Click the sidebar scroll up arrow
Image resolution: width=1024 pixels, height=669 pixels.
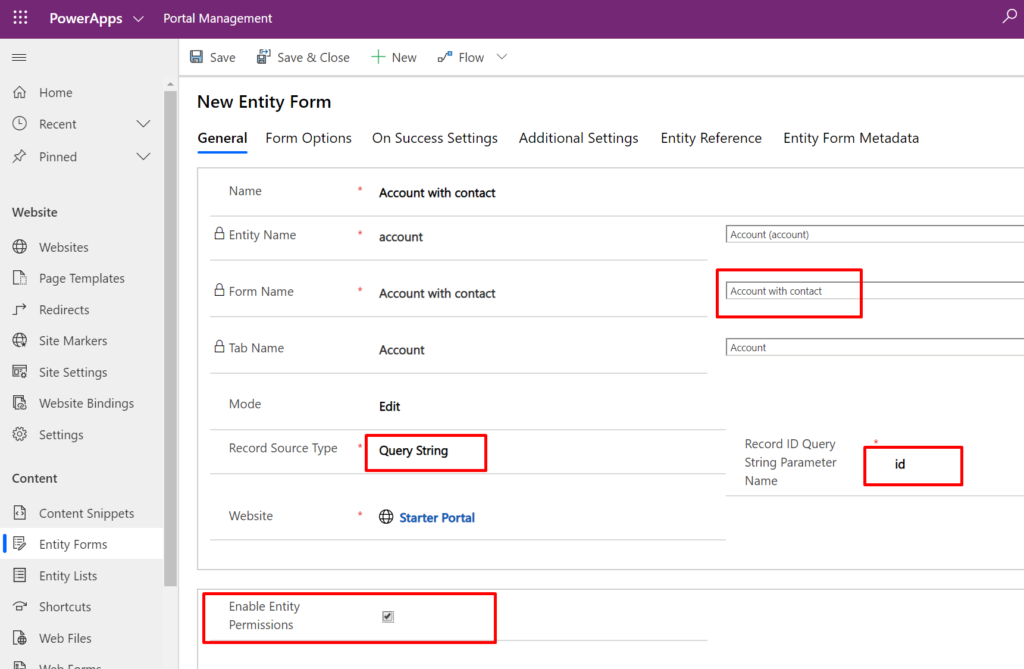point(170,84)
